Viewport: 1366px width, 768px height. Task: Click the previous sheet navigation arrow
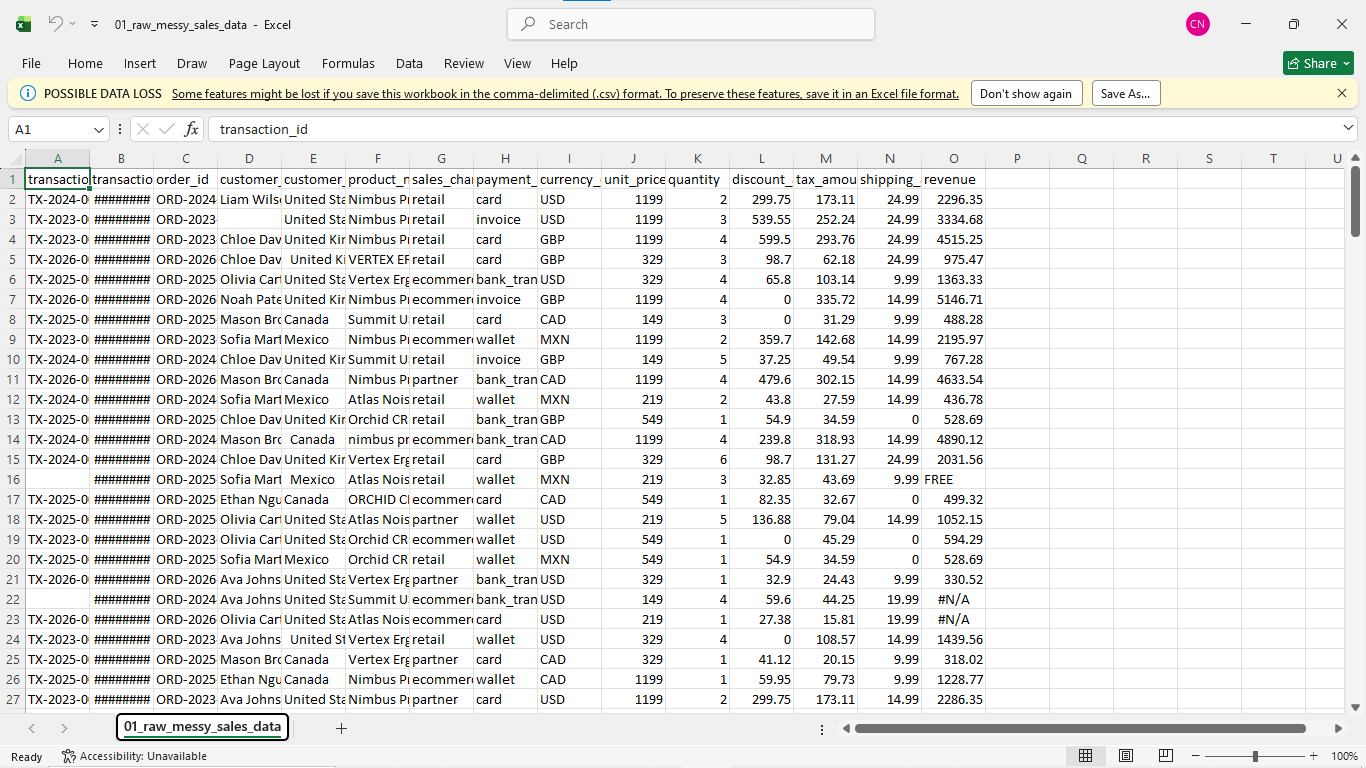pyautogui.click(x=32, y=728)
